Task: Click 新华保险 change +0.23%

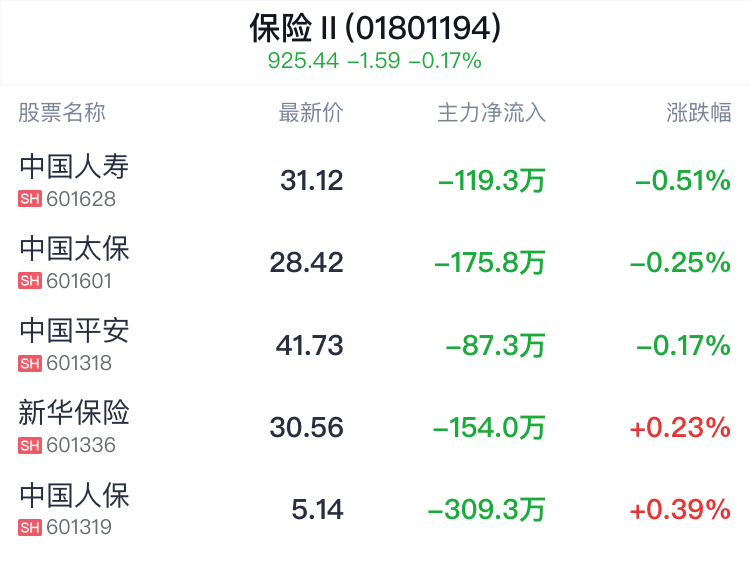Action: (x=680, y=427)
